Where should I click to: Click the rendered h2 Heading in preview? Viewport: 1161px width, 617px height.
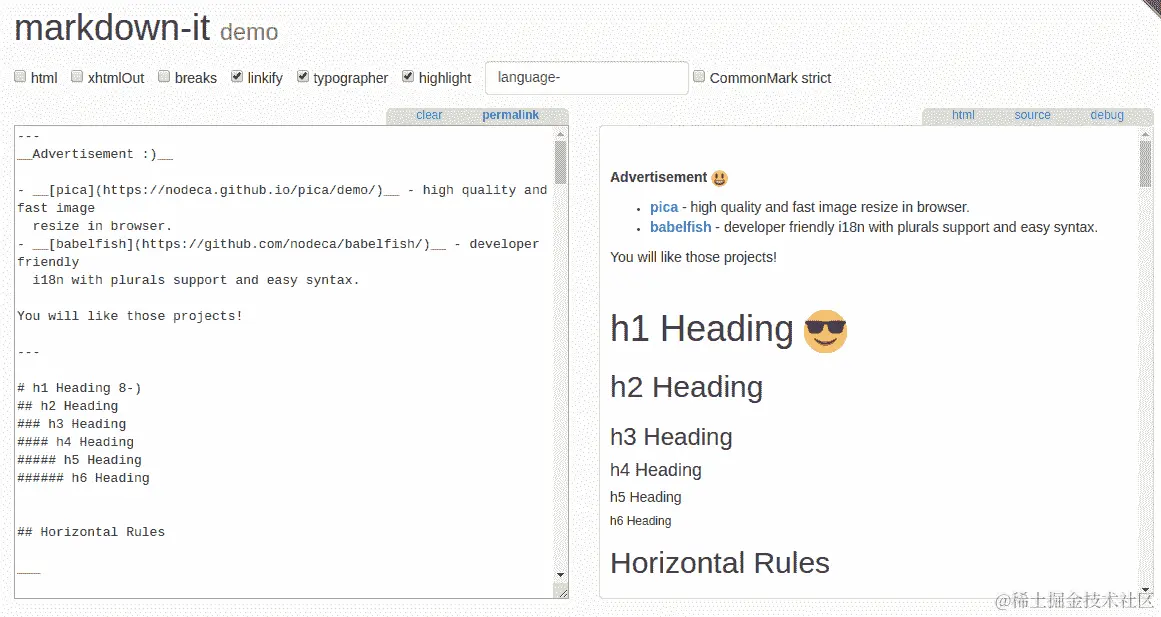pos(686,387)
